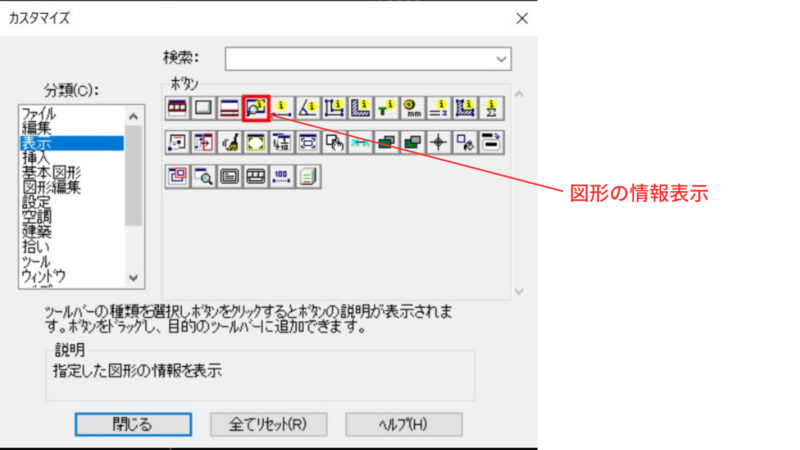Click the 3D sheet with green lines icon
Screen dimensions: 800x450
[x=308, y=177]
